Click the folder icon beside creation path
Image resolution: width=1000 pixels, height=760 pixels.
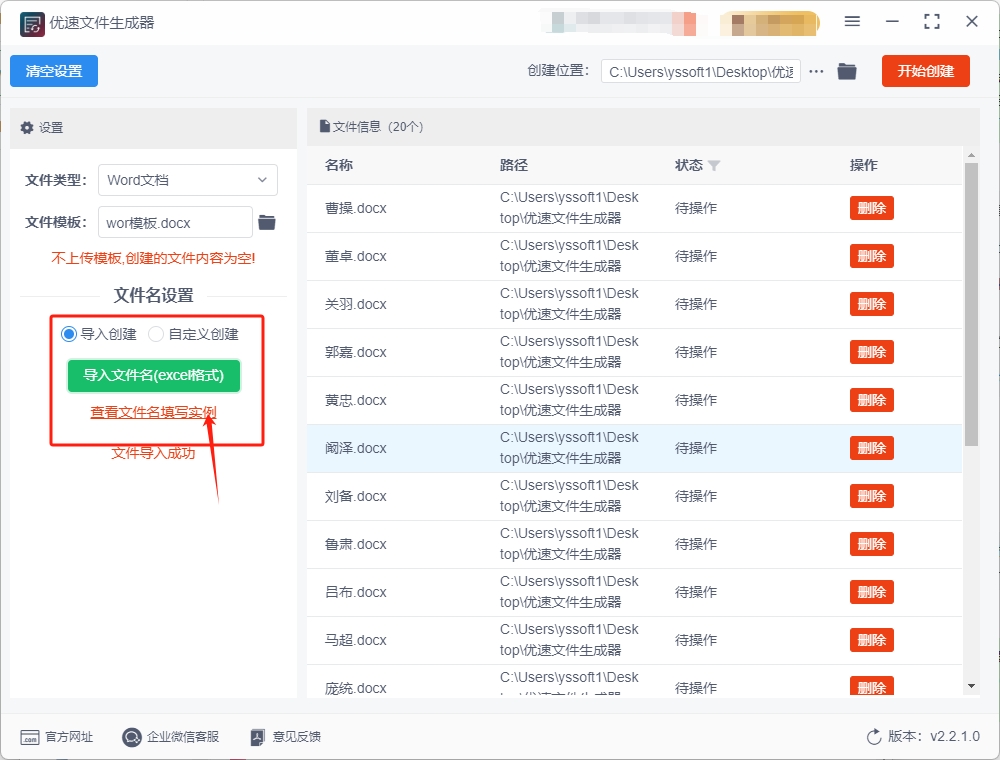tap(847, 71)
